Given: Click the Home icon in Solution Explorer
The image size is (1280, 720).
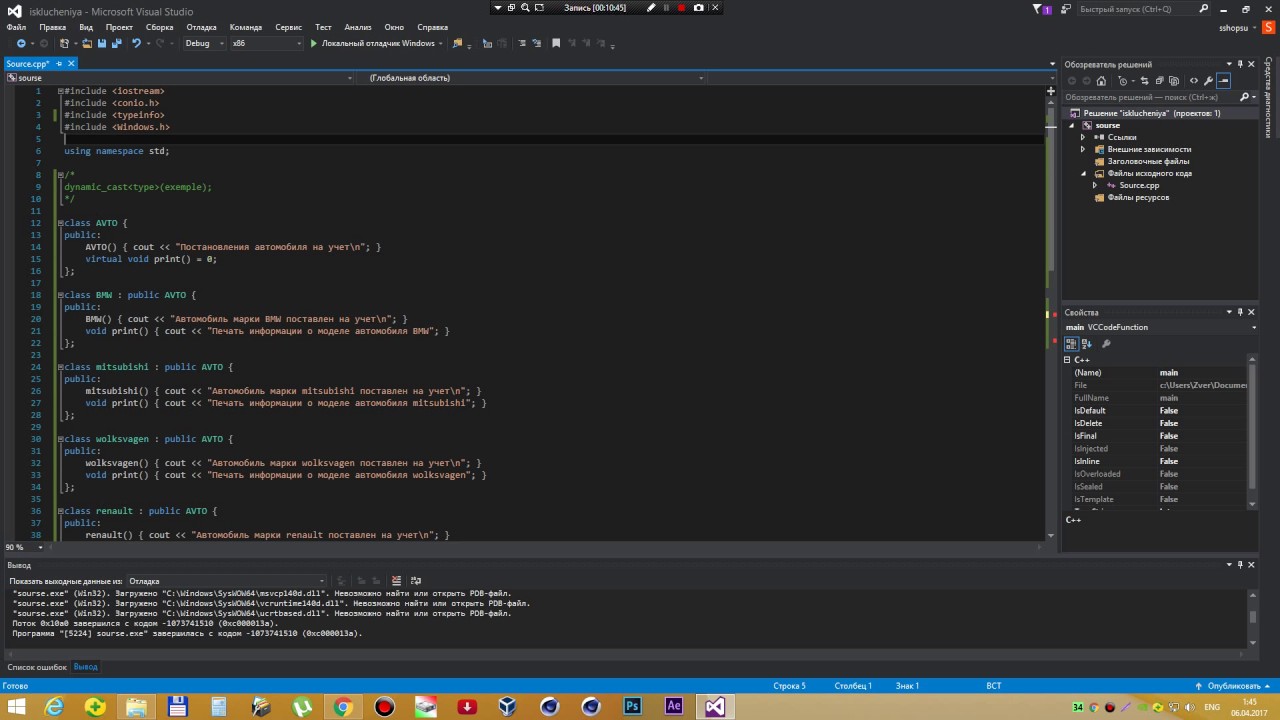Looking at the screenshot, I should [x=1101, y=81].
